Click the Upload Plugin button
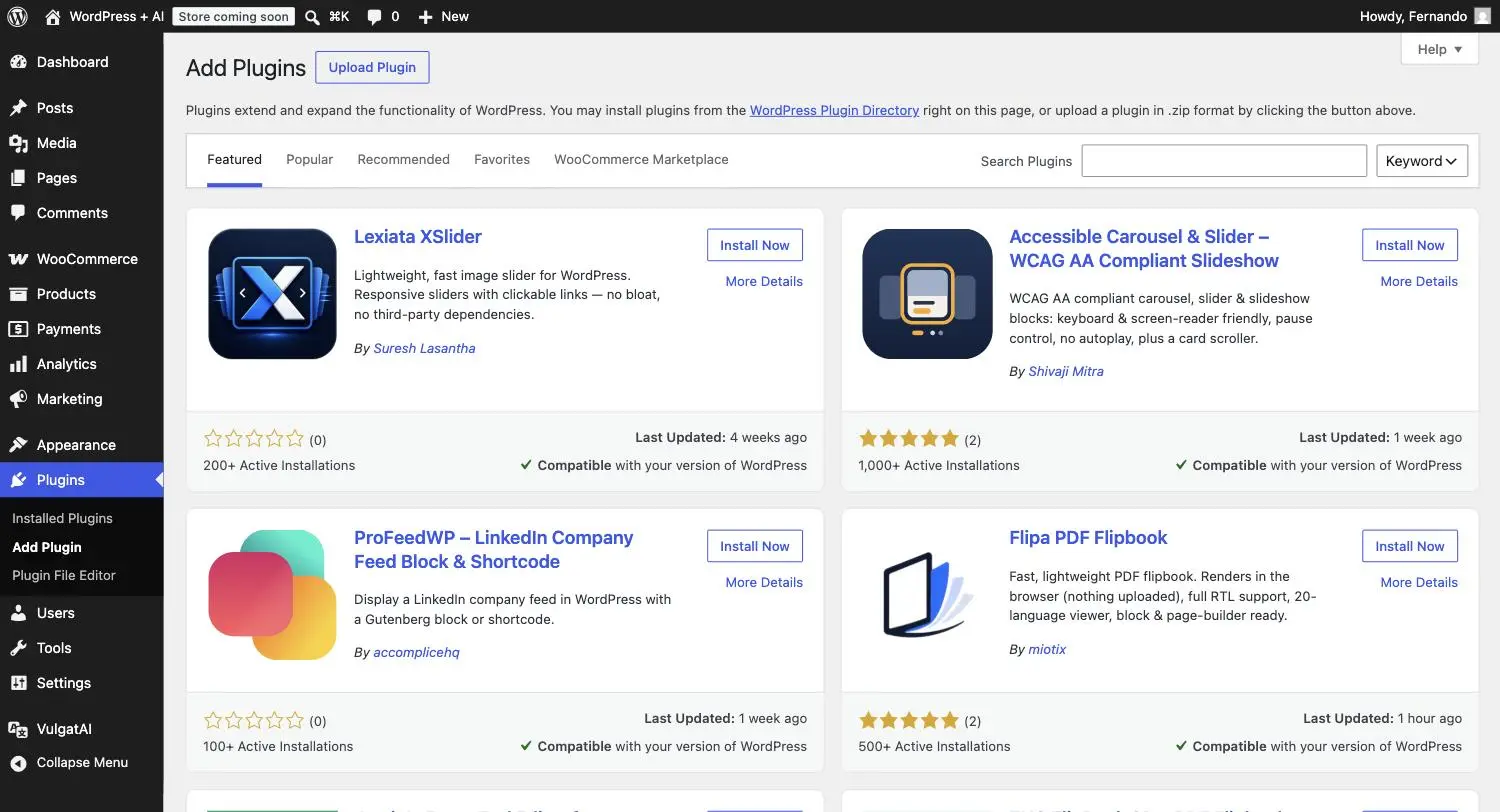Viewport: 1500px width, 812px height. (x=372, y=67)
